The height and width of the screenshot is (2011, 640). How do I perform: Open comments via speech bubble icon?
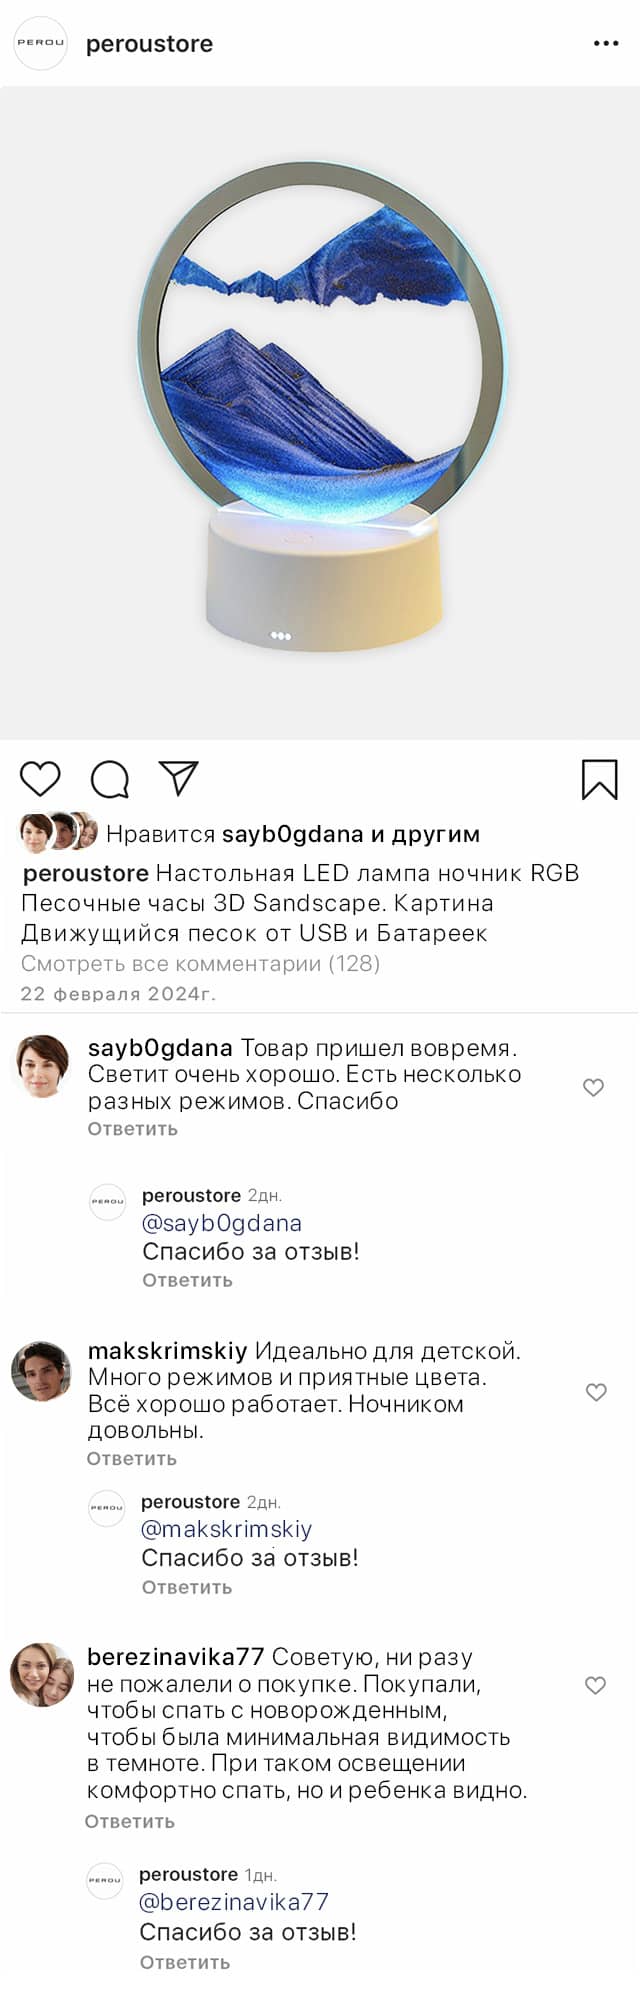pos(110,779)
